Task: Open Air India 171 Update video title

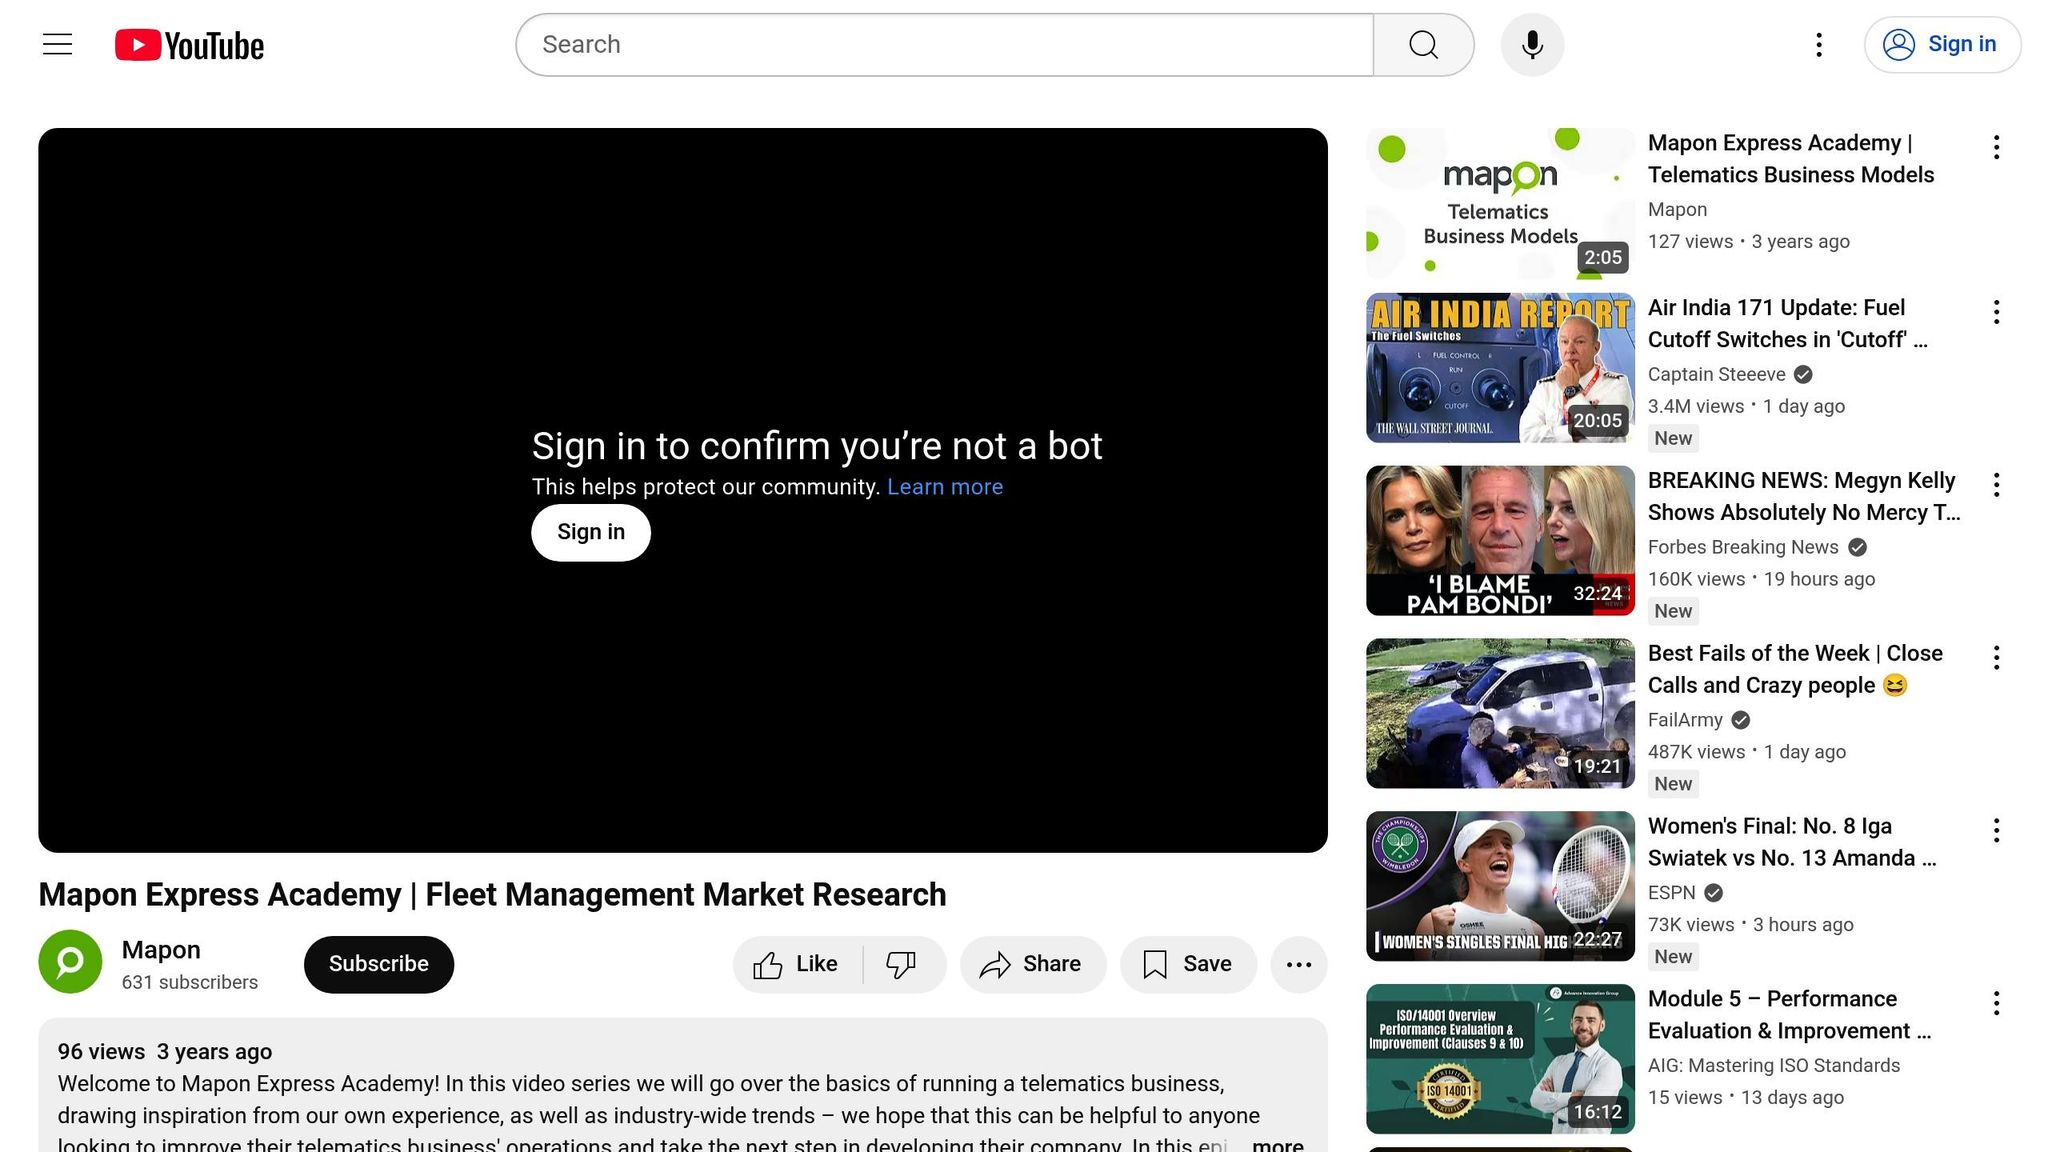Action: click(1788, 324)
